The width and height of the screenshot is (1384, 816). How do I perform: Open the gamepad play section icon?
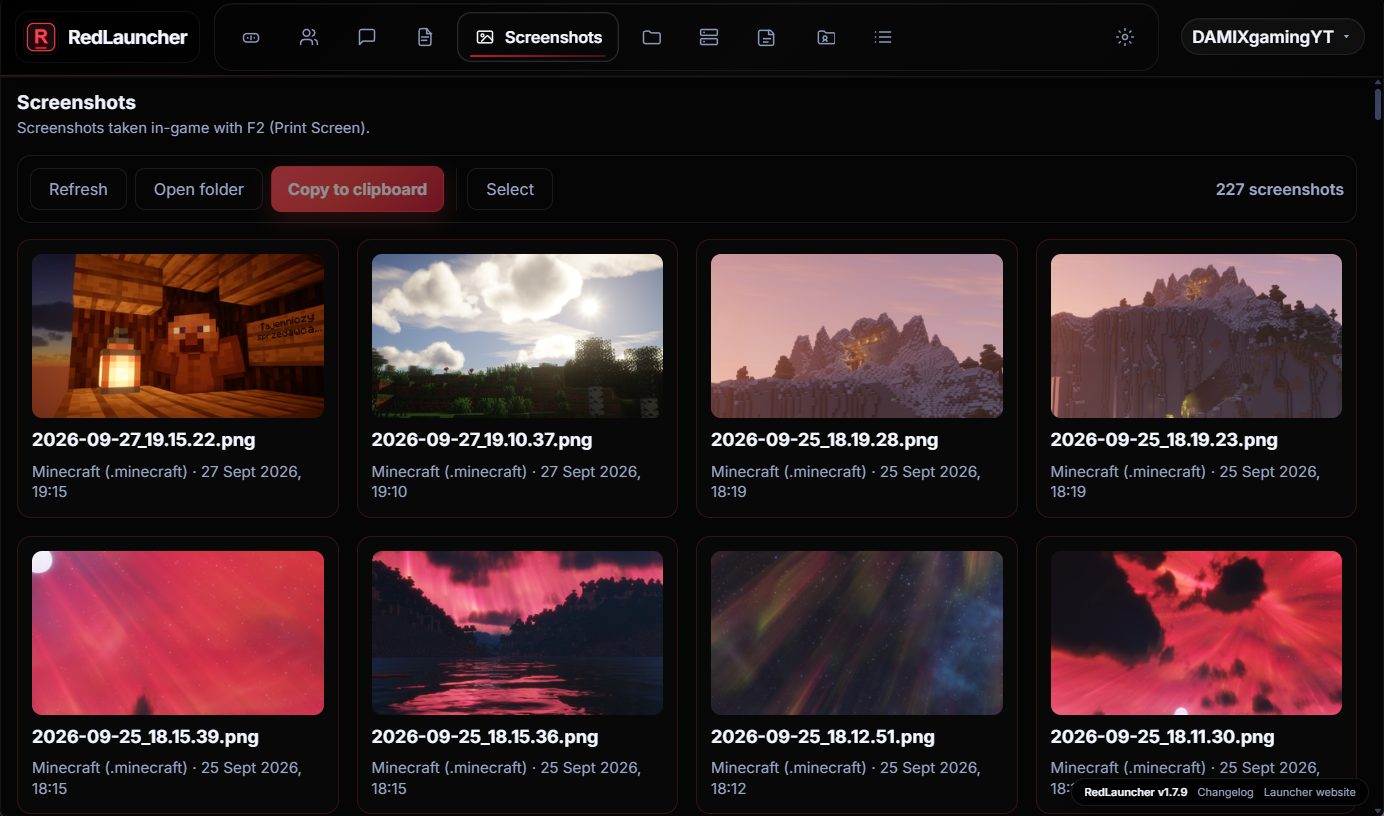(251, 37)
